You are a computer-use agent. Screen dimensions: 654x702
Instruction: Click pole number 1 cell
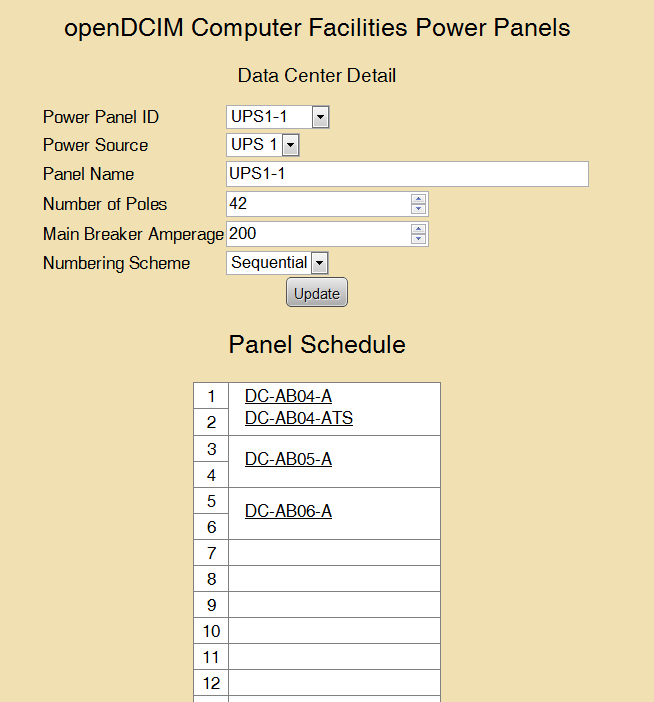click(211, 396)
